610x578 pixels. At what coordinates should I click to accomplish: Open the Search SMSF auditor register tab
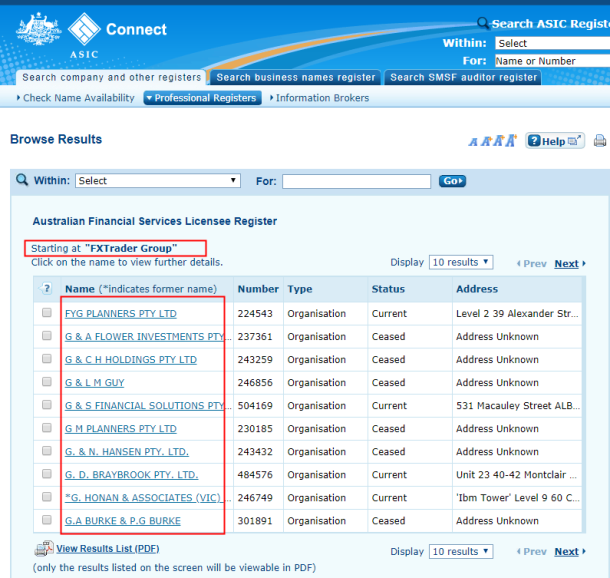(463, 77)
